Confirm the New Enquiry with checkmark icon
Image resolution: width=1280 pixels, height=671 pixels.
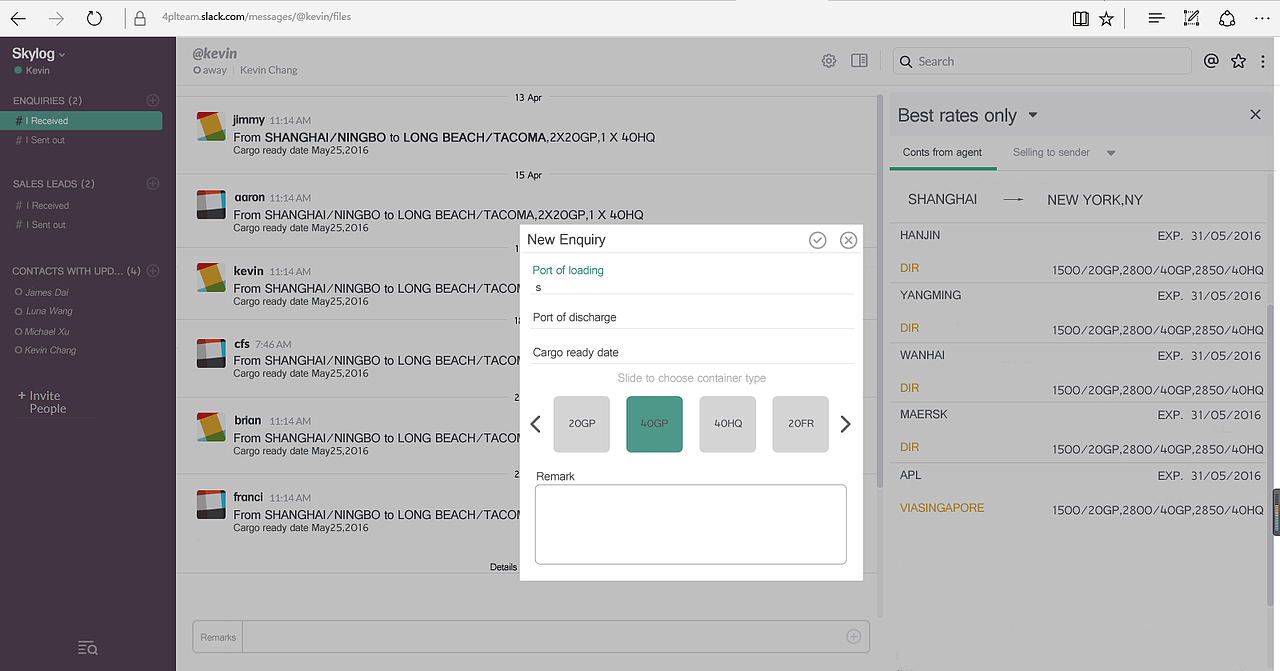point(817,240)
